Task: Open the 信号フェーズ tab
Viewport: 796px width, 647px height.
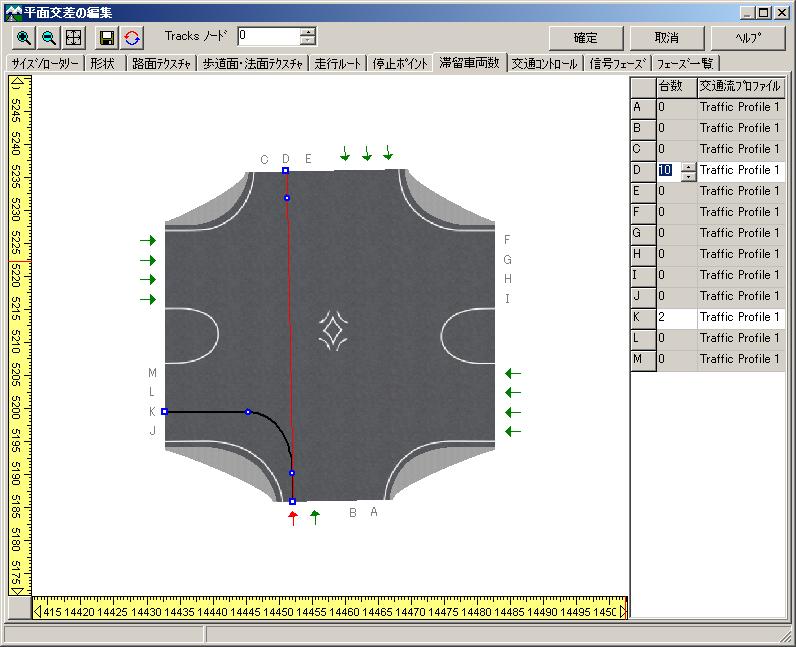Action: [617, 63]
